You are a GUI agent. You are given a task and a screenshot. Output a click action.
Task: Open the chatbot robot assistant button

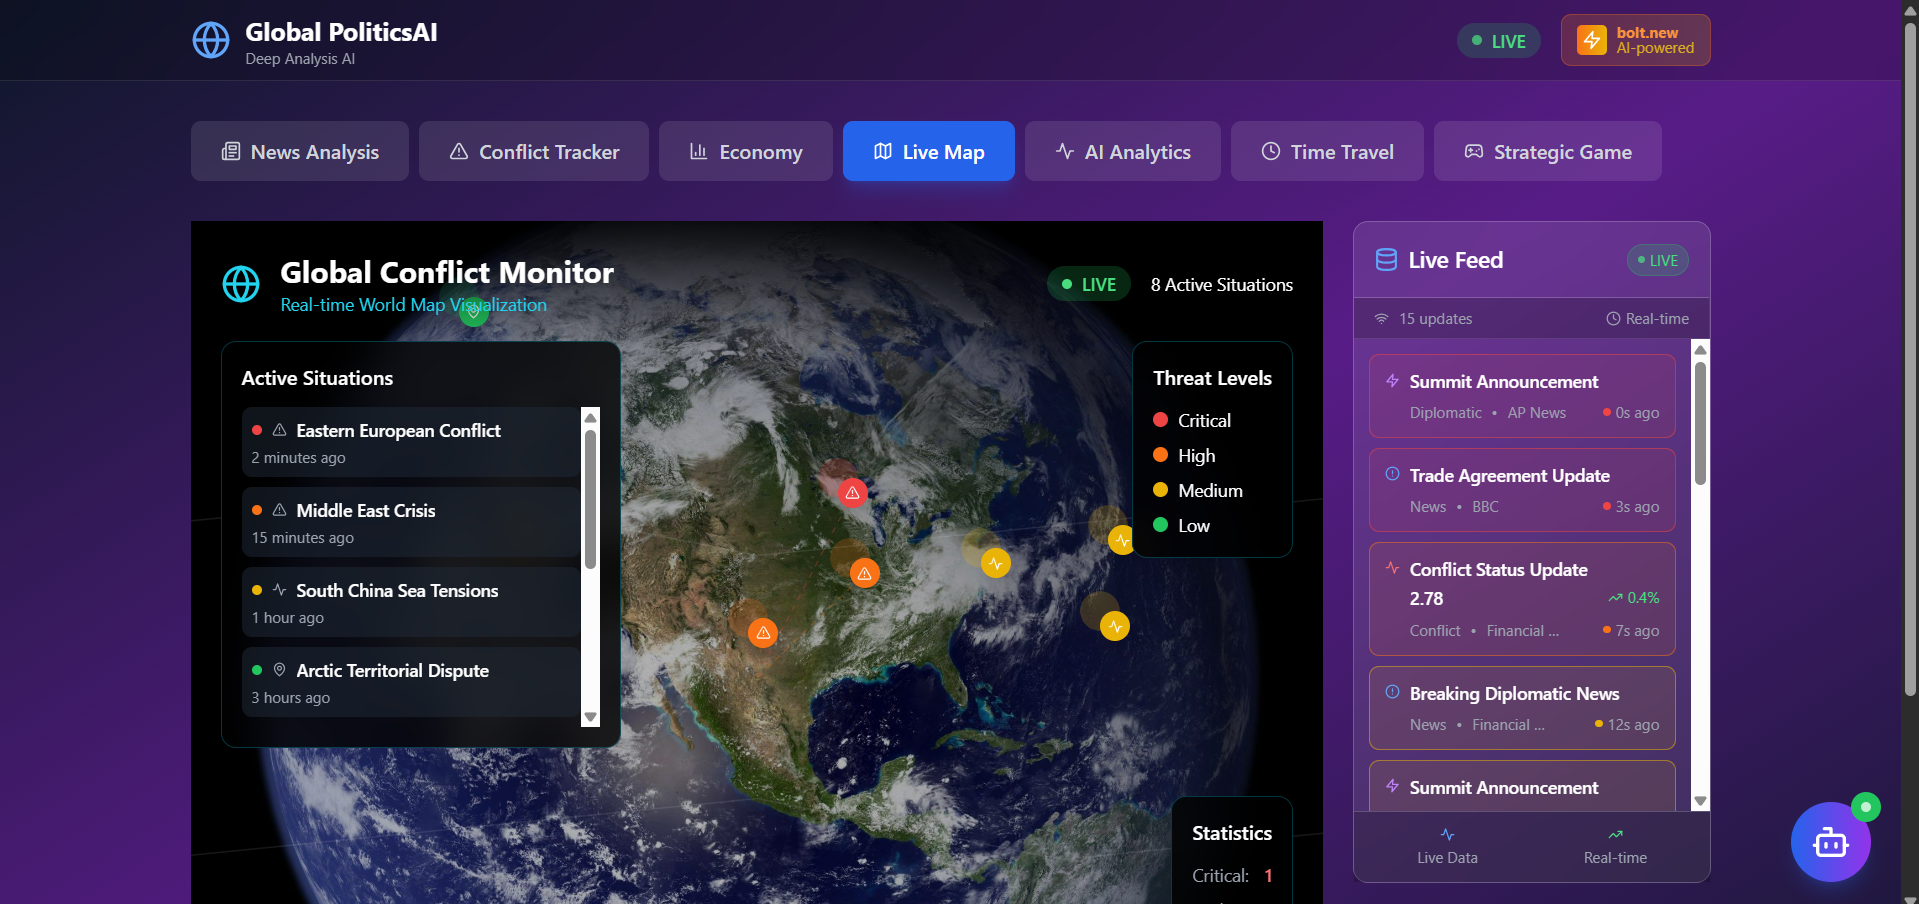1831,842
